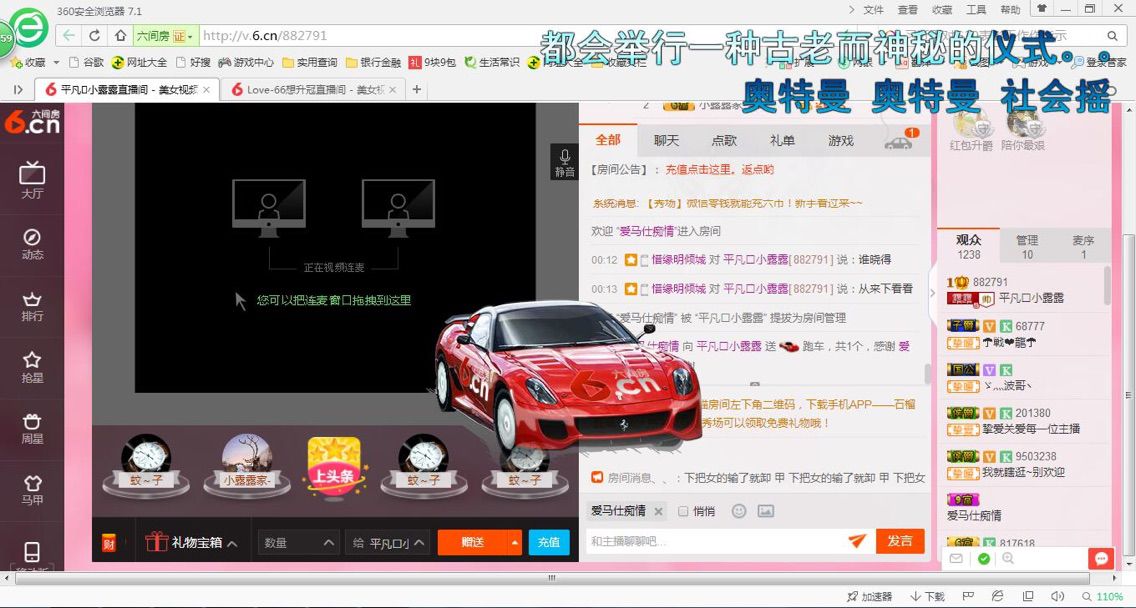
Task: Expand the 礼物宝箱 gift box
Action: (191, 543)
